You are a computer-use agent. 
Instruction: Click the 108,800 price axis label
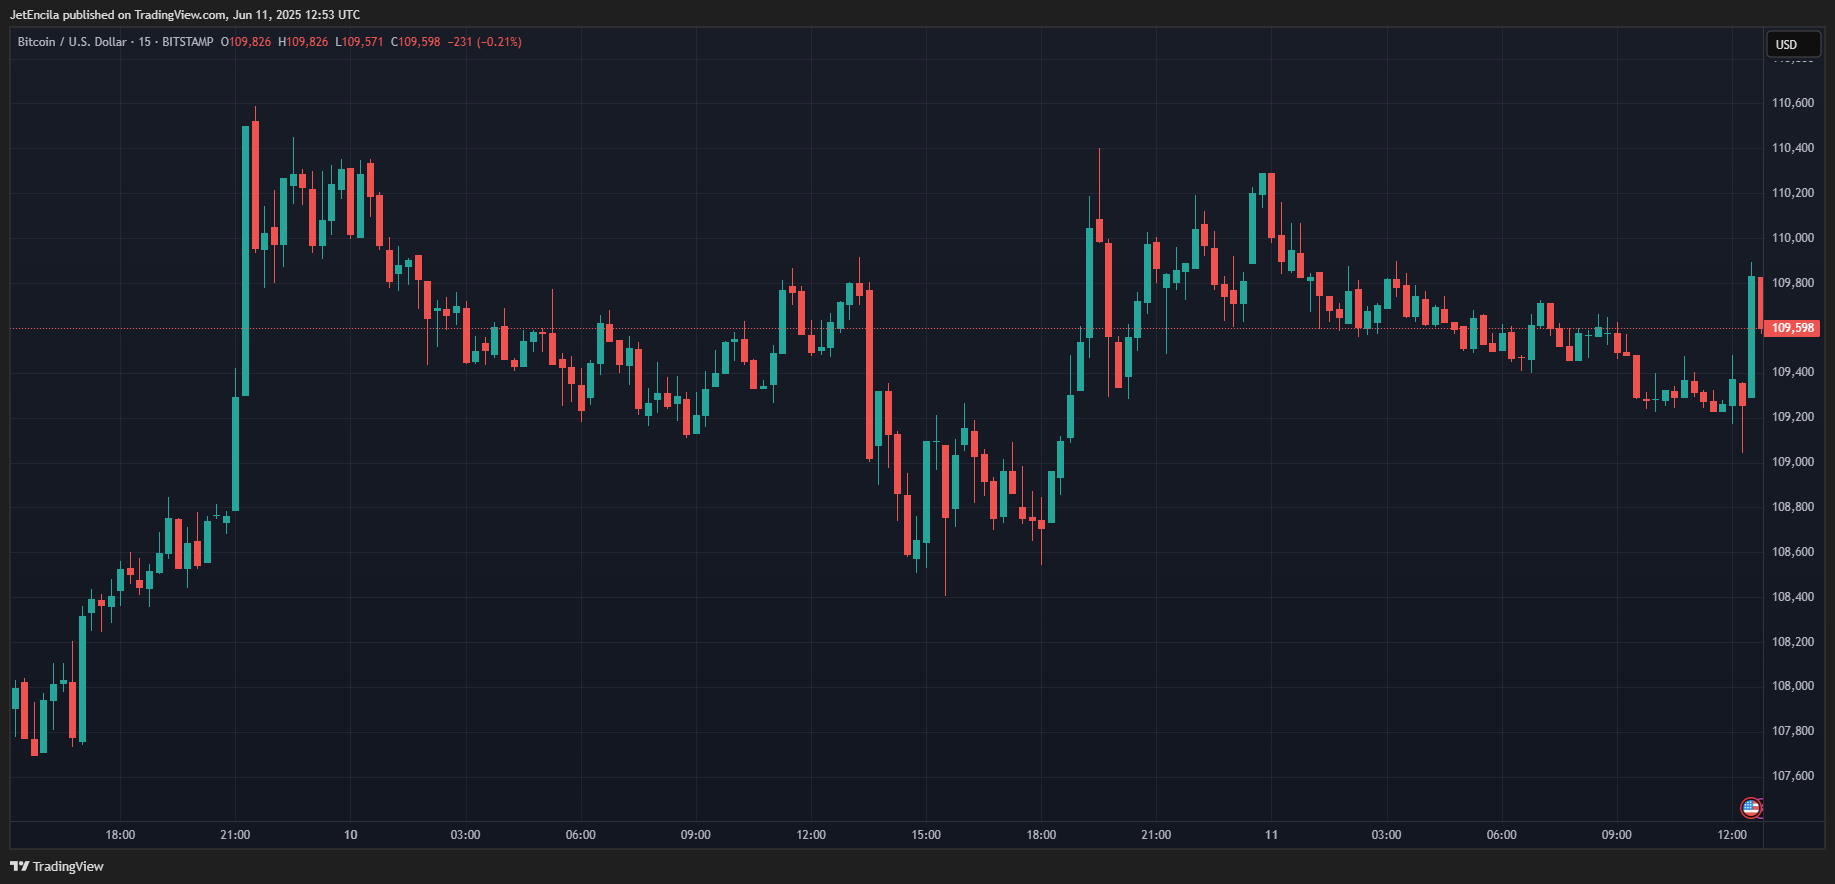1793,507
